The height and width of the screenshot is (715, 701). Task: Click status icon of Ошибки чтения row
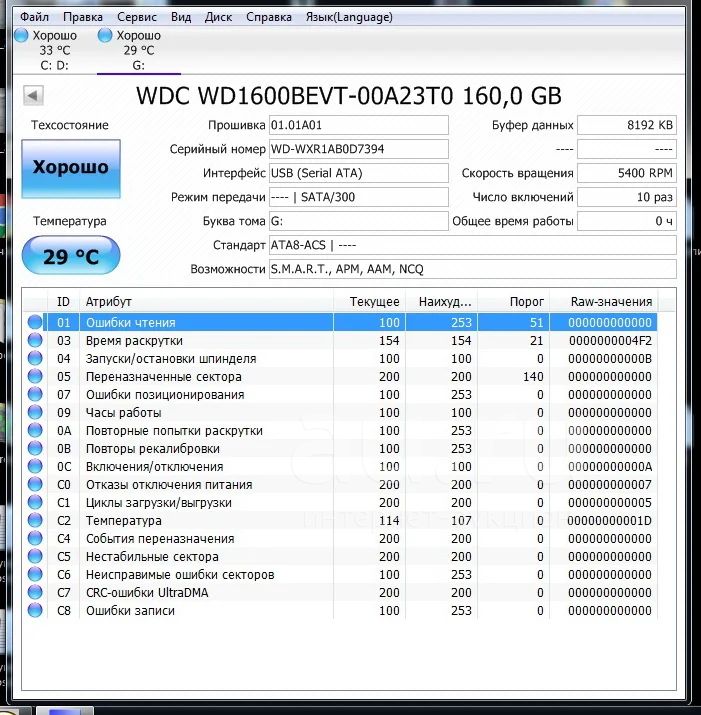tap(35, 322)
